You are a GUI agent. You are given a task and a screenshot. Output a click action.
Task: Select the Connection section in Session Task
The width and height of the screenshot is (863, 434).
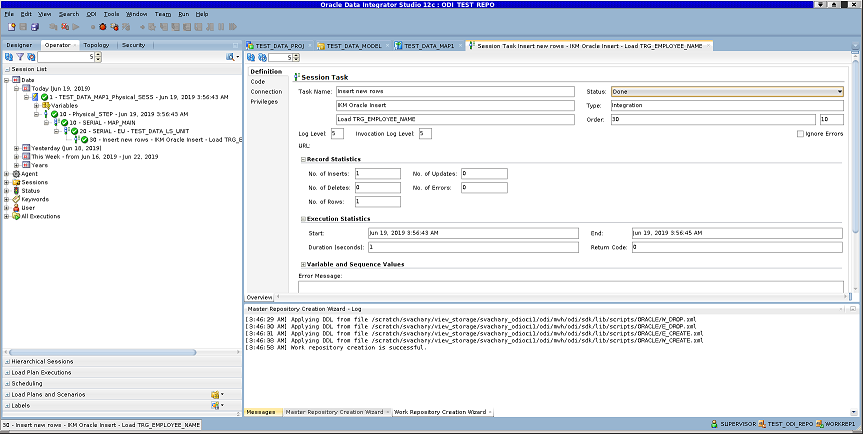(x=266, y=91)
